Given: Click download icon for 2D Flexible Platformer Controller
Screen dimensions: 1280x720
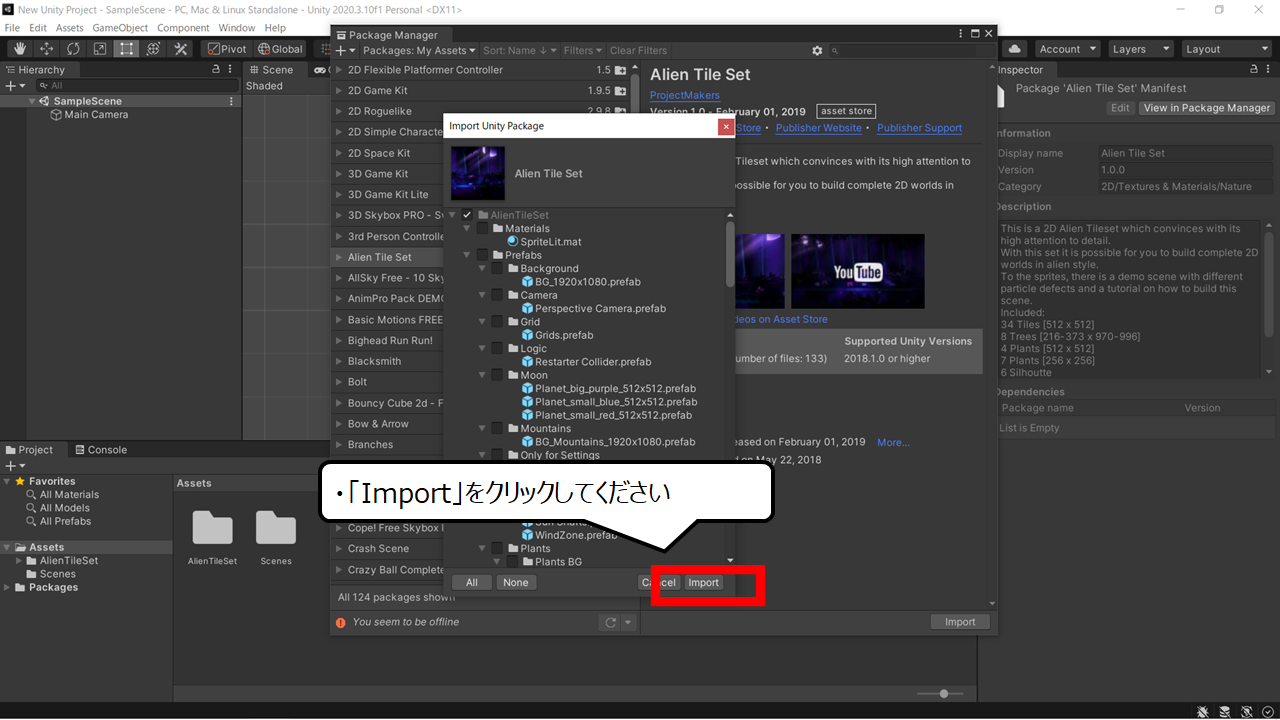Looking at the screenshot, I should tap(620, 70).
